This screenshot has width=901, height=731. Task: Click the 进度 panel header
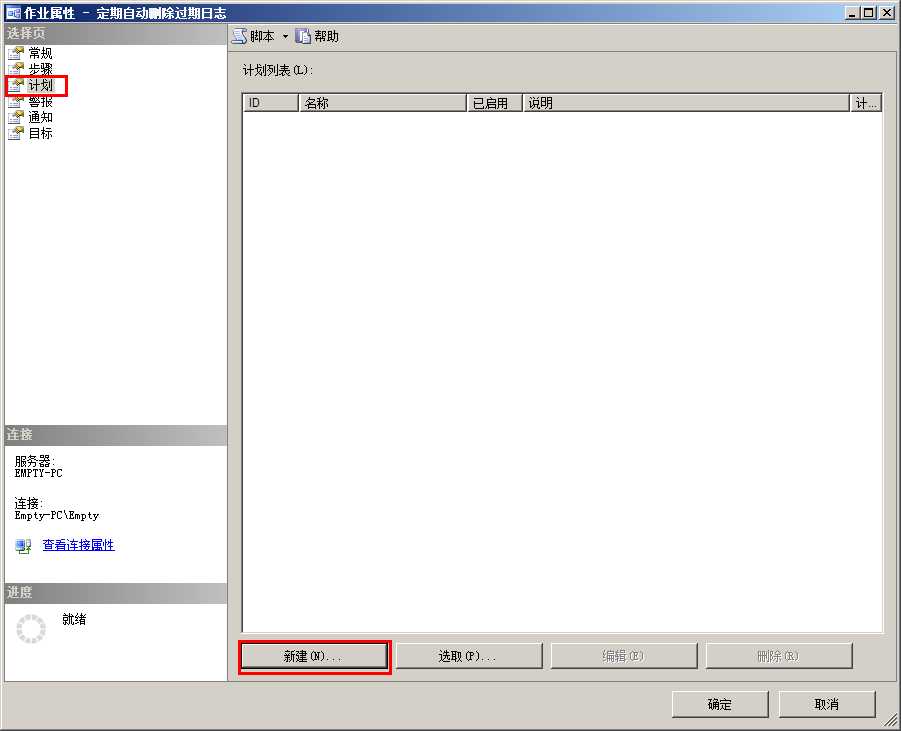[115, 593]
